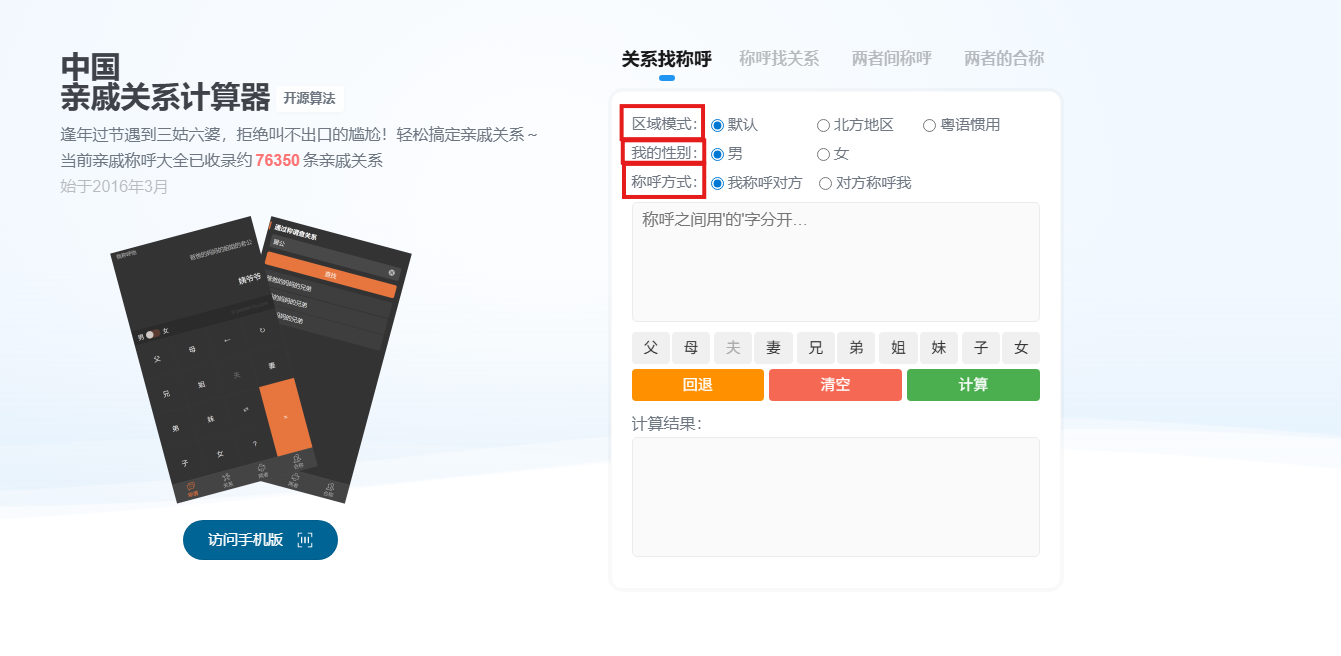Screen dimensions: 1341x656
Task: Open the 两者的合称 tab
Action: pyautogui.click(x=1003, y=58)
